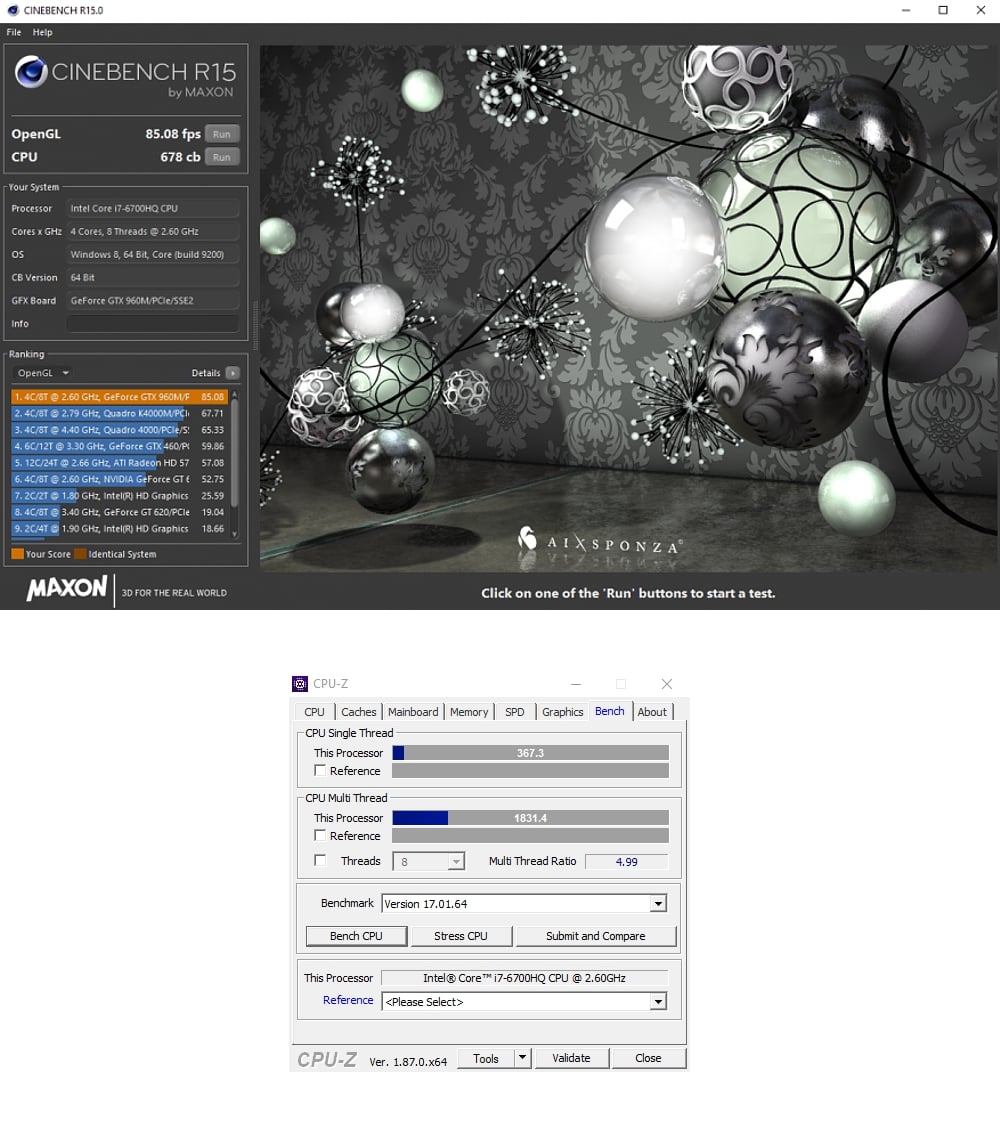Click the ranking list vertical scrollbar
The image size is (1000, 1140).
[x=234, y=452]
